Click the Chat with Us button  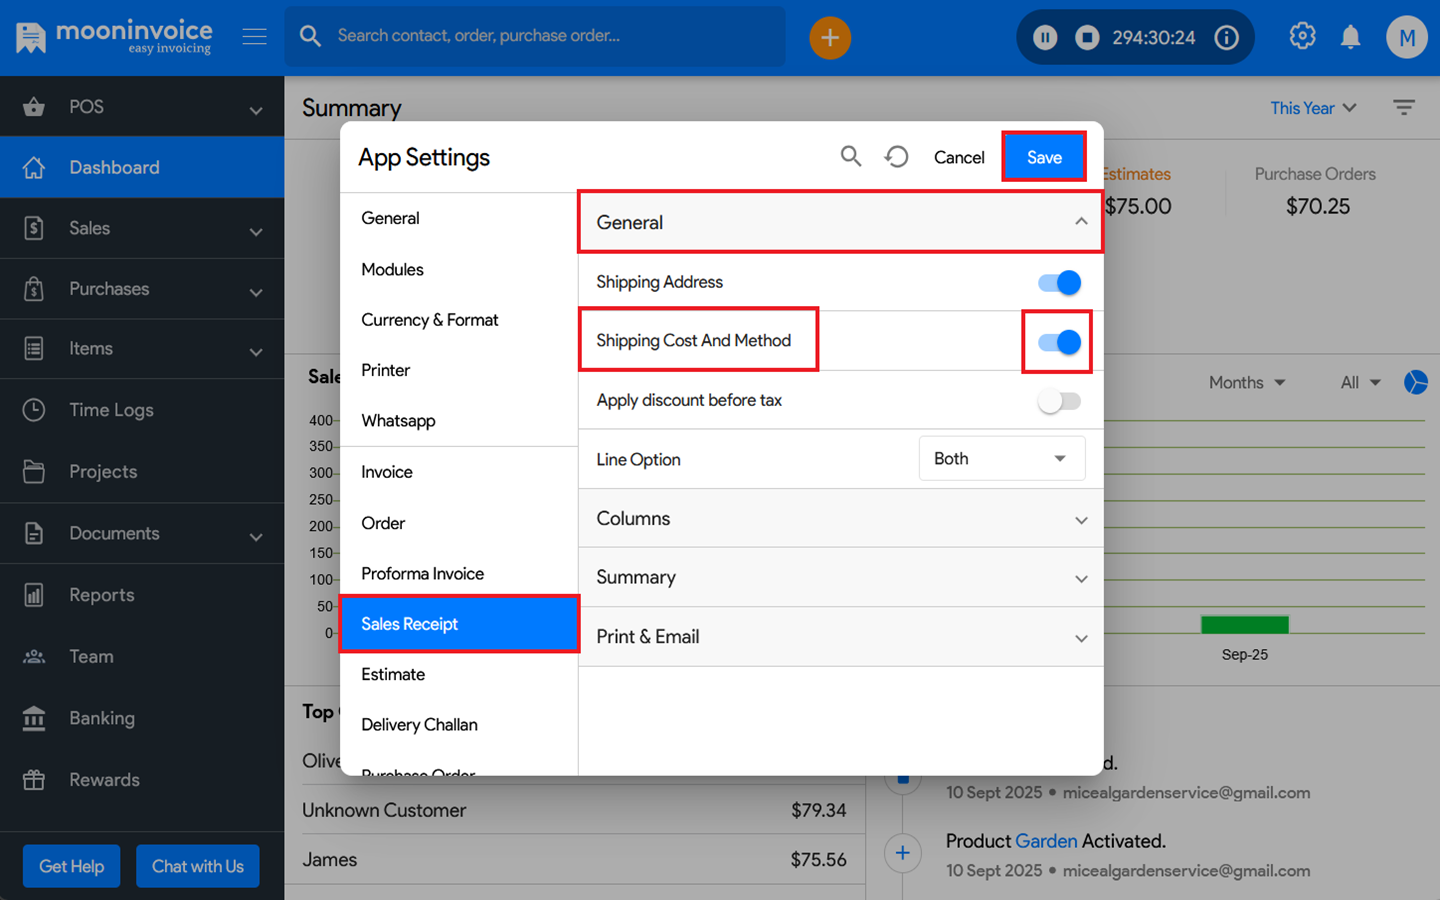[x=197, y=866]
